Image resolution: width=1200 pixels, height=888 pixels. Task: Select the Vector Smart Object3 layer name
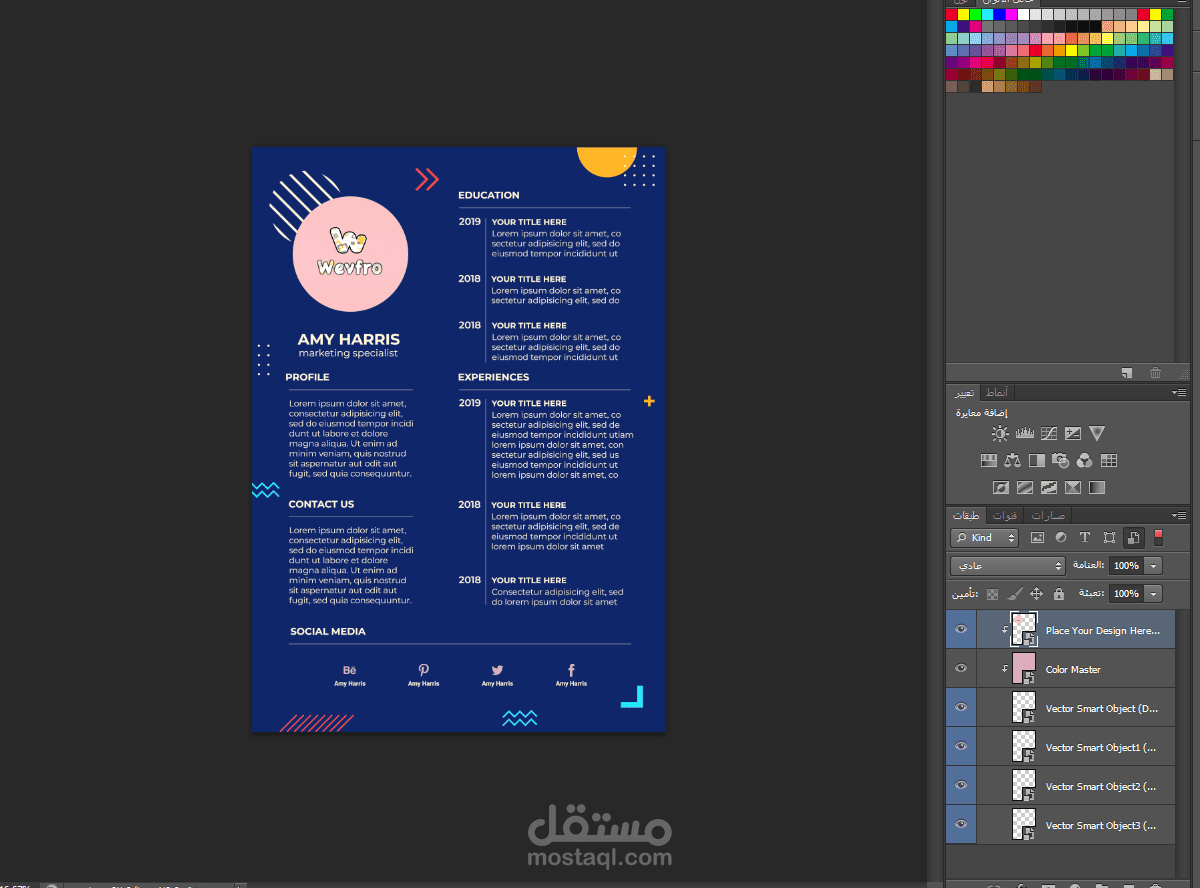point(1102,825)
